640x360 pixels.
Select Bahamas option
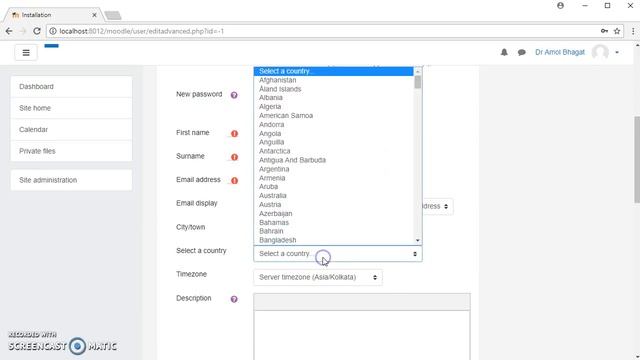click(x=333, y=222)
